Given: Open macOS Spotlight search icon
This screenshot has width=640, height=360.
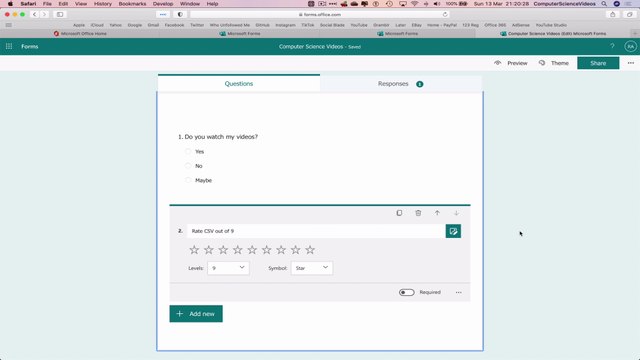Looking at the screenshot, I should (604, 4).
